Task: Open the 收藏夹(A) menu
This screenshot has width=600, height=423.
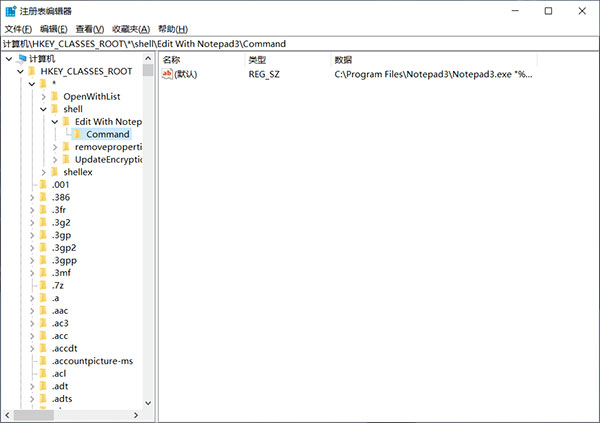Action: click(x=132, y=29)
